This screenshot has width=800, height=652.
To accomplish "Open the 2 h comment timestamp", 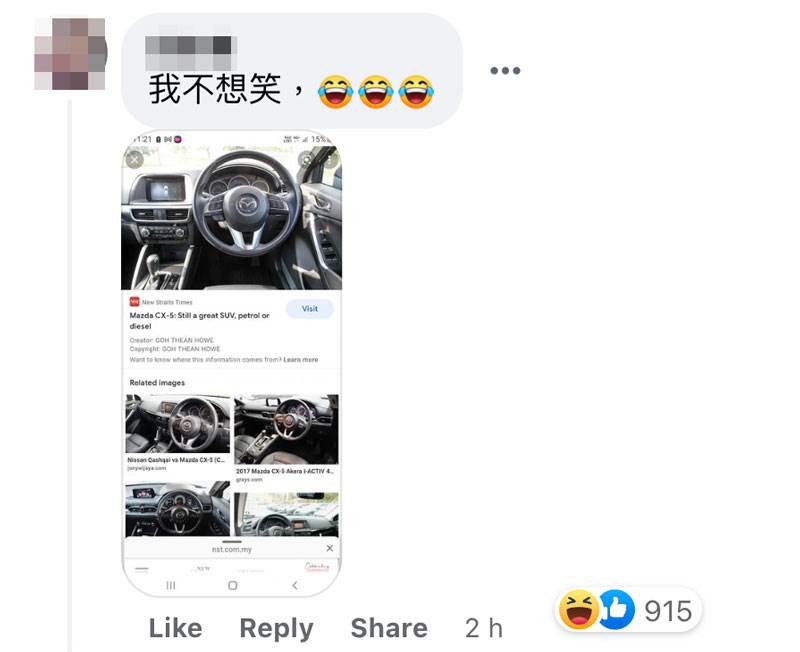I will coord(484,628).
